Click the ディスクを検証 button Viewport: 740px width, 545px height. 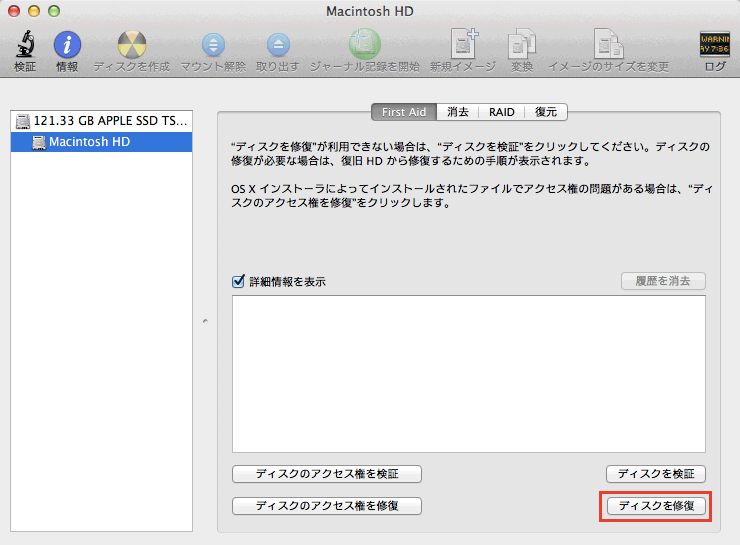tap(656, 474)
